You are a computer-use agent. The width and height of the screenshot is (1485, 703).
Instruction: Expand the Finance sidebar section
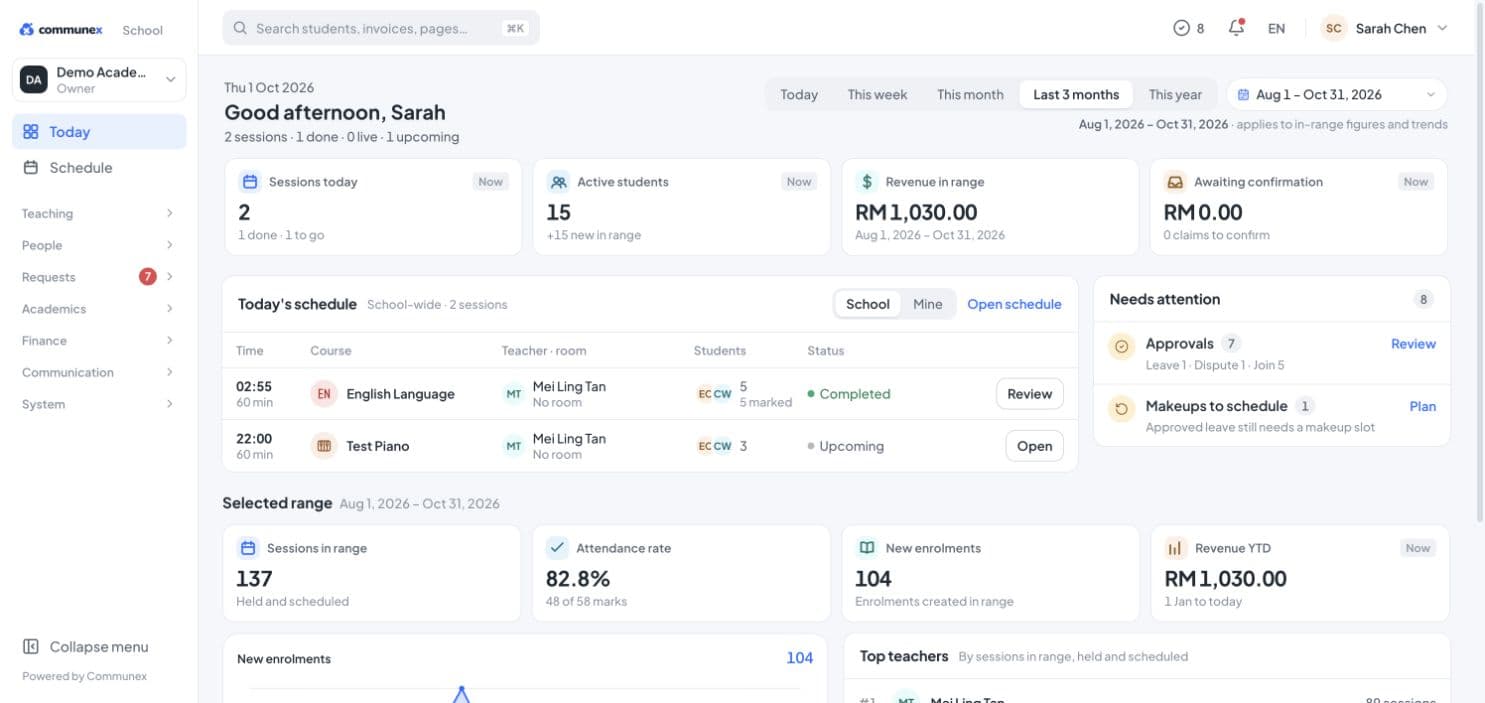point(99,341)
